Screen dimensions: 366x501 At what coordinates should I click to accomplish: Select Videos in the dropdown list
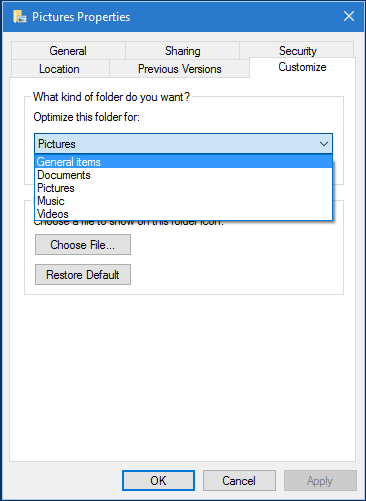[183, 214]
